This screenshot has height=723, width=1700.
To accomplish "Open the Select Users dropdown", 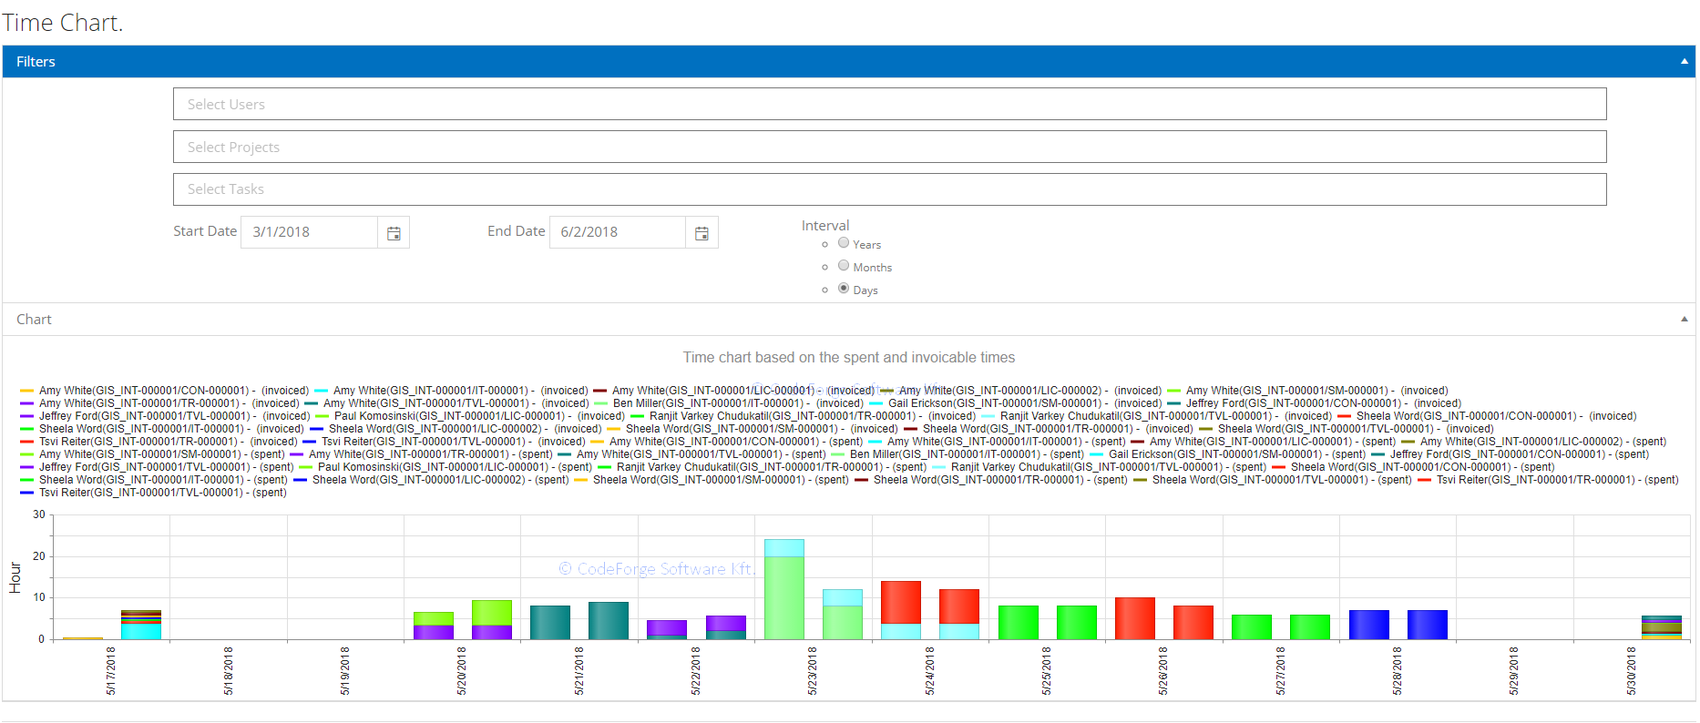I will (x=889, y=104).
